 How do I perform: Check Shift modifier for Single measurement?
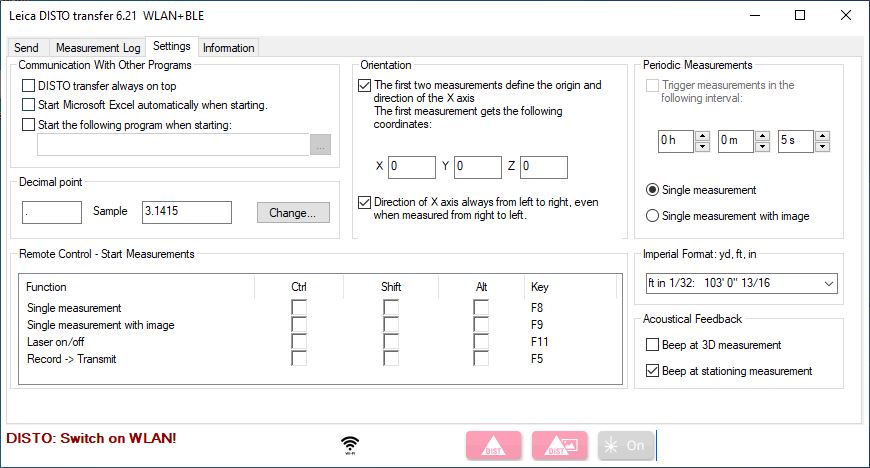click(391, 308)
